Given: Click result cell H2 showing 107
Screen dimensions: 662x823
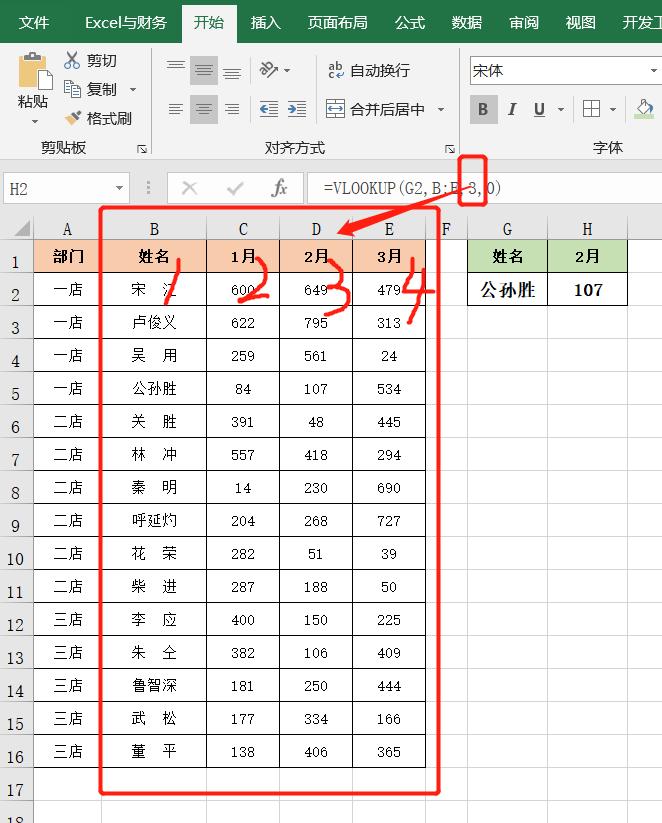Looking at the screenshot, I should 587,289.
